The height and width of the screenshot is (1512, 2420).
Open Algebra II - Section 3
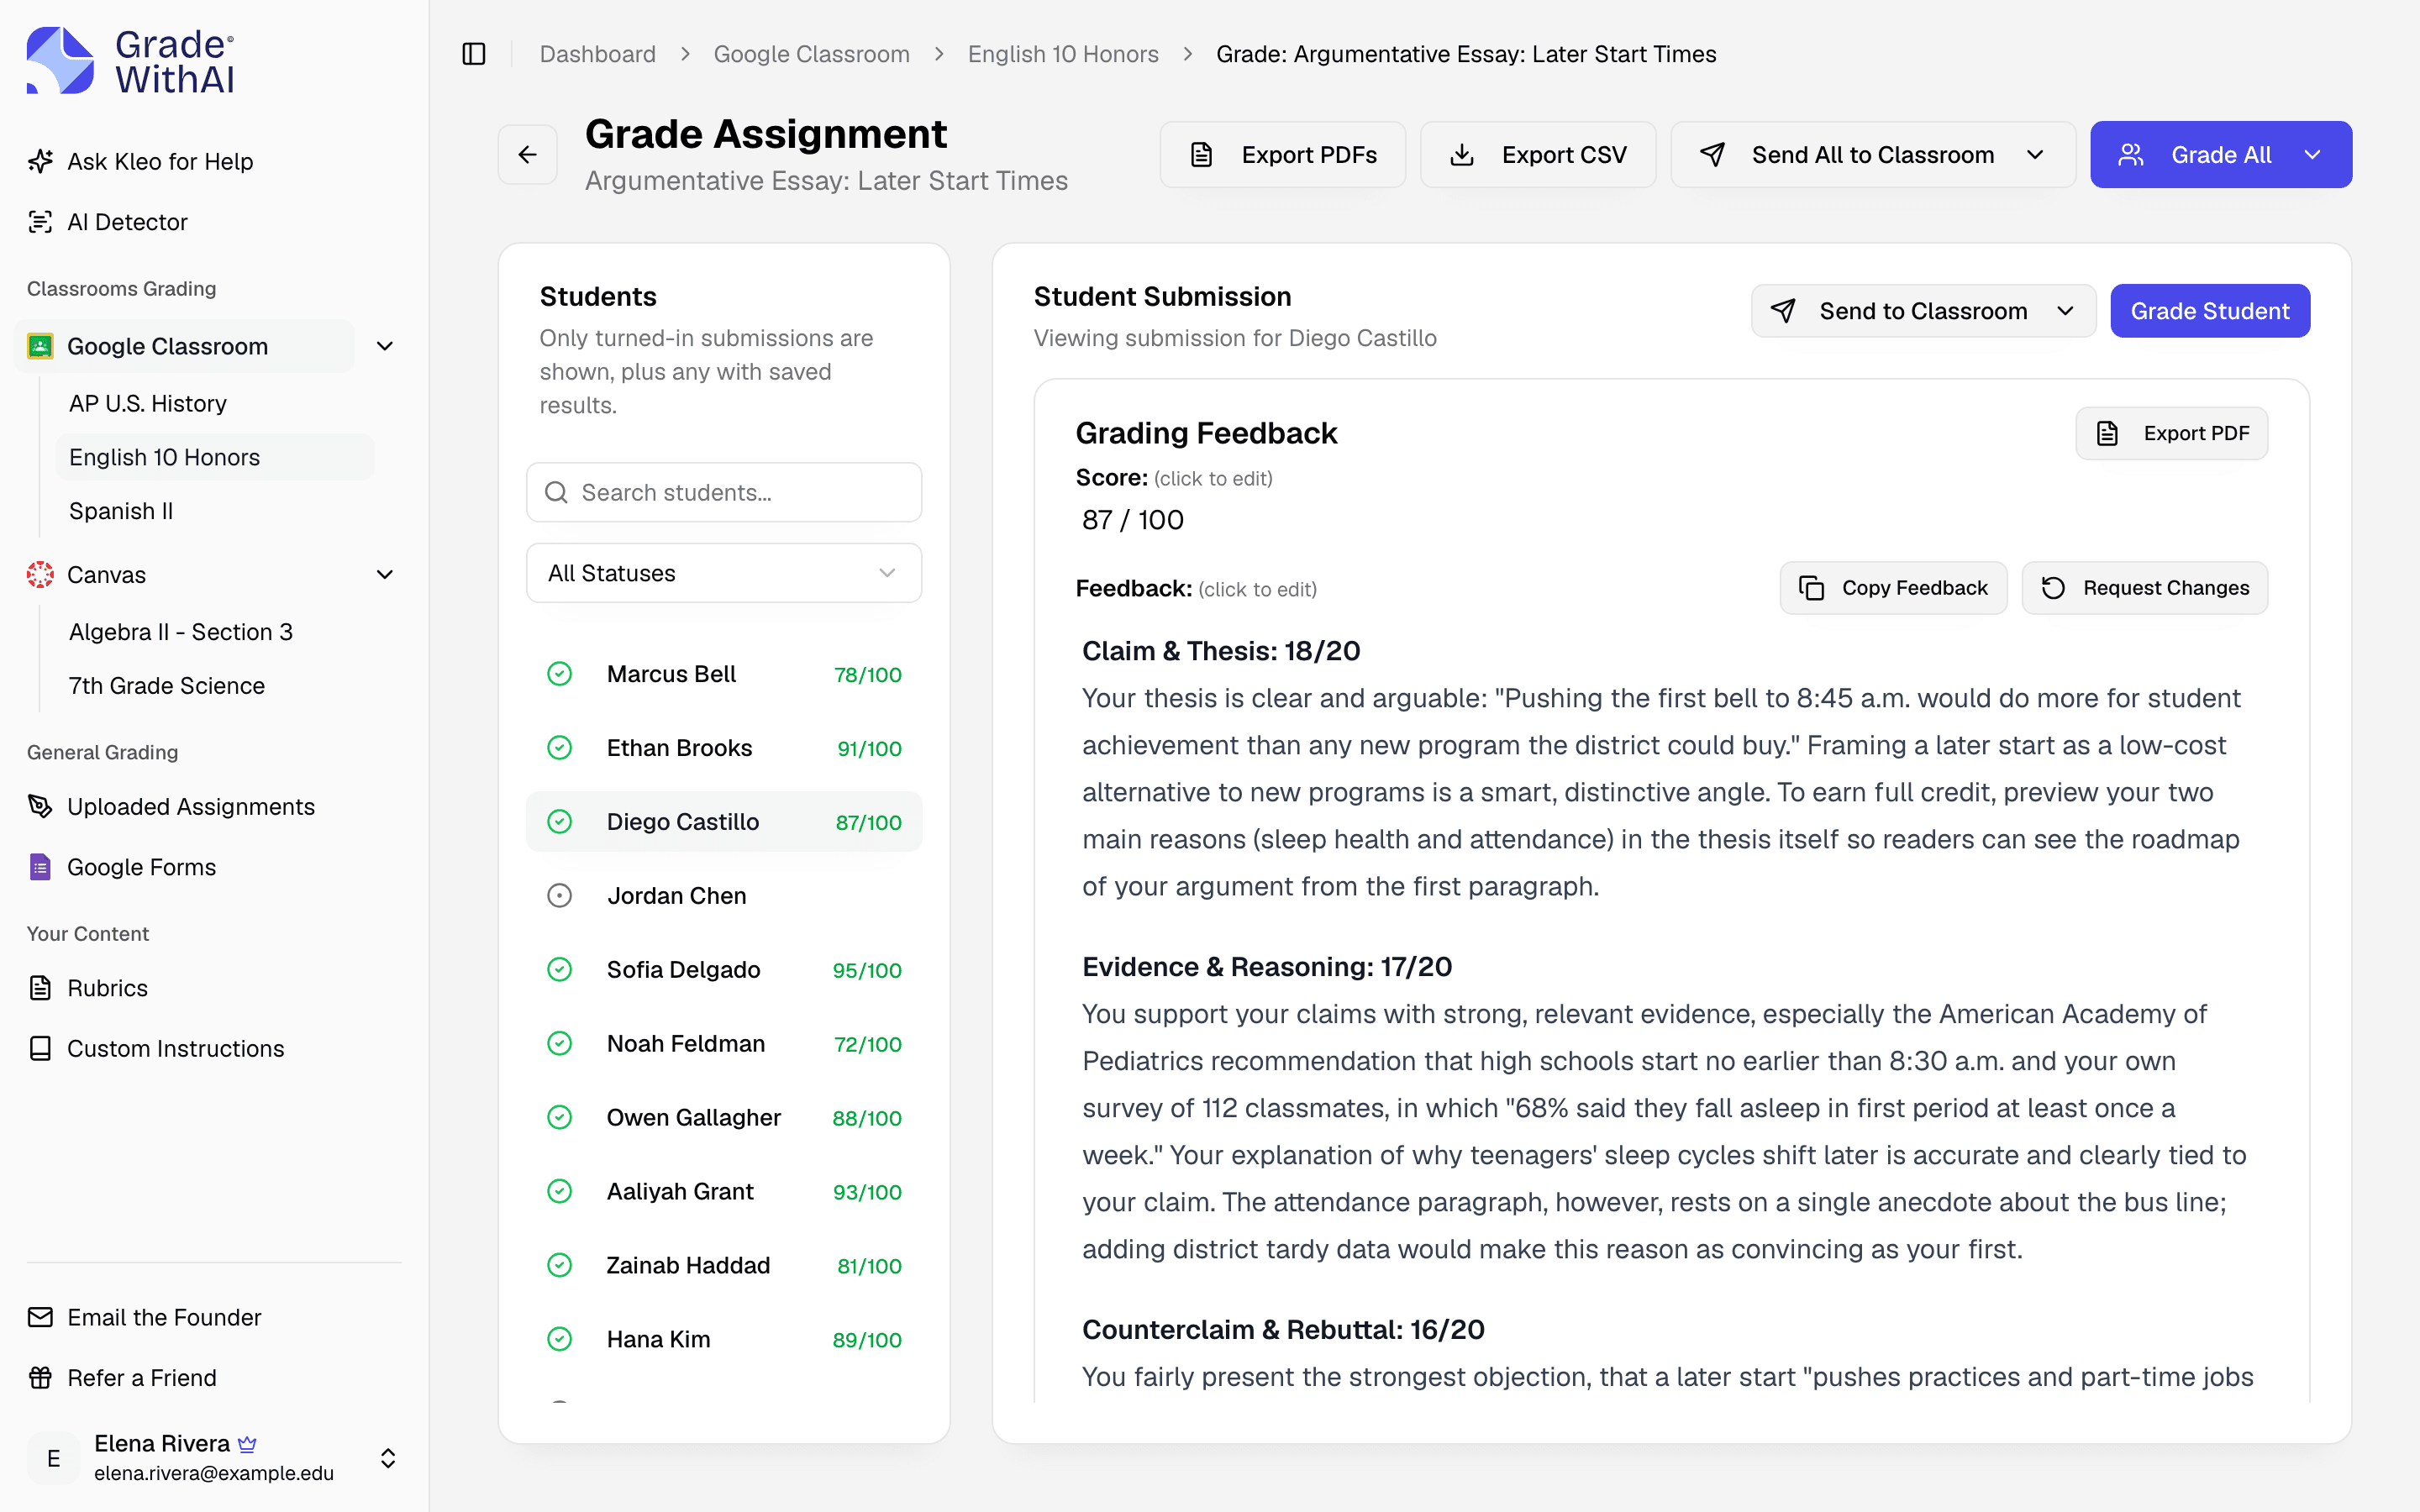point(181,632)
